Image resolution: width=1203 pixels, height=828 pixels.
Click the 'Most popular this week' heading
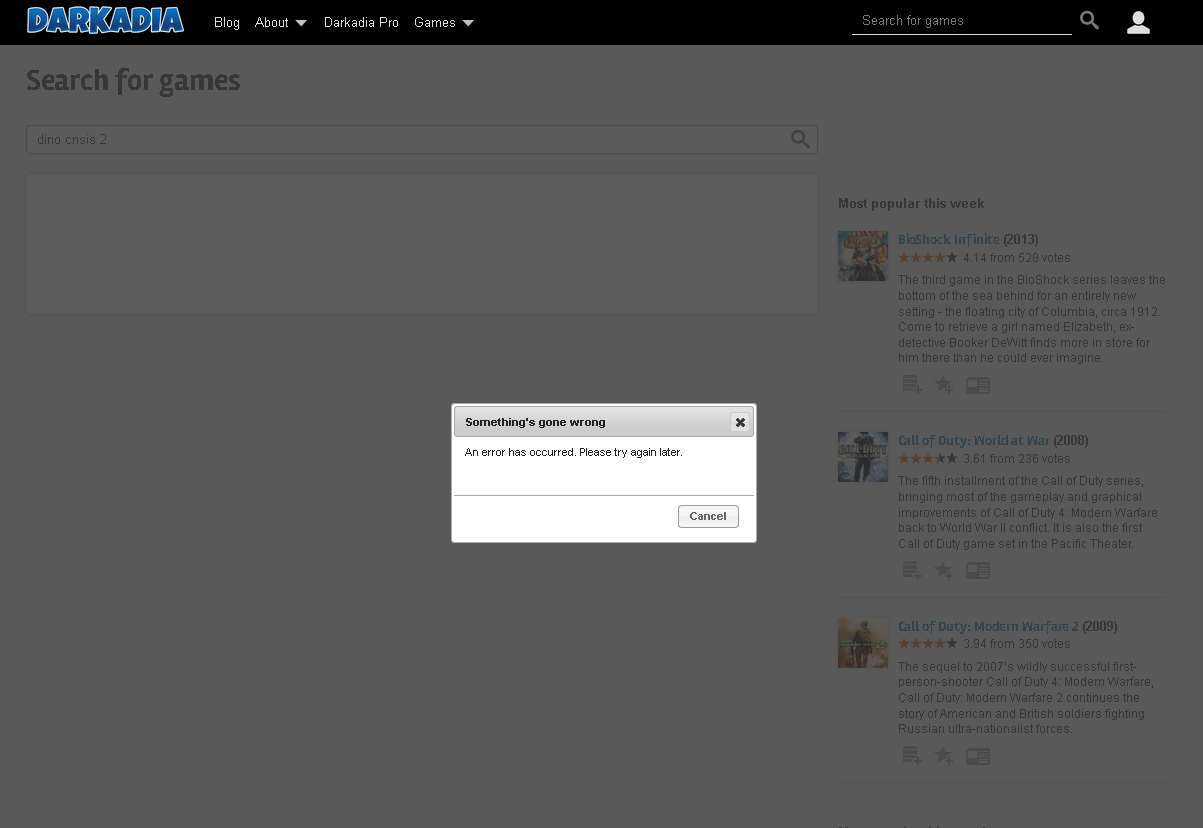click(911, 203)
